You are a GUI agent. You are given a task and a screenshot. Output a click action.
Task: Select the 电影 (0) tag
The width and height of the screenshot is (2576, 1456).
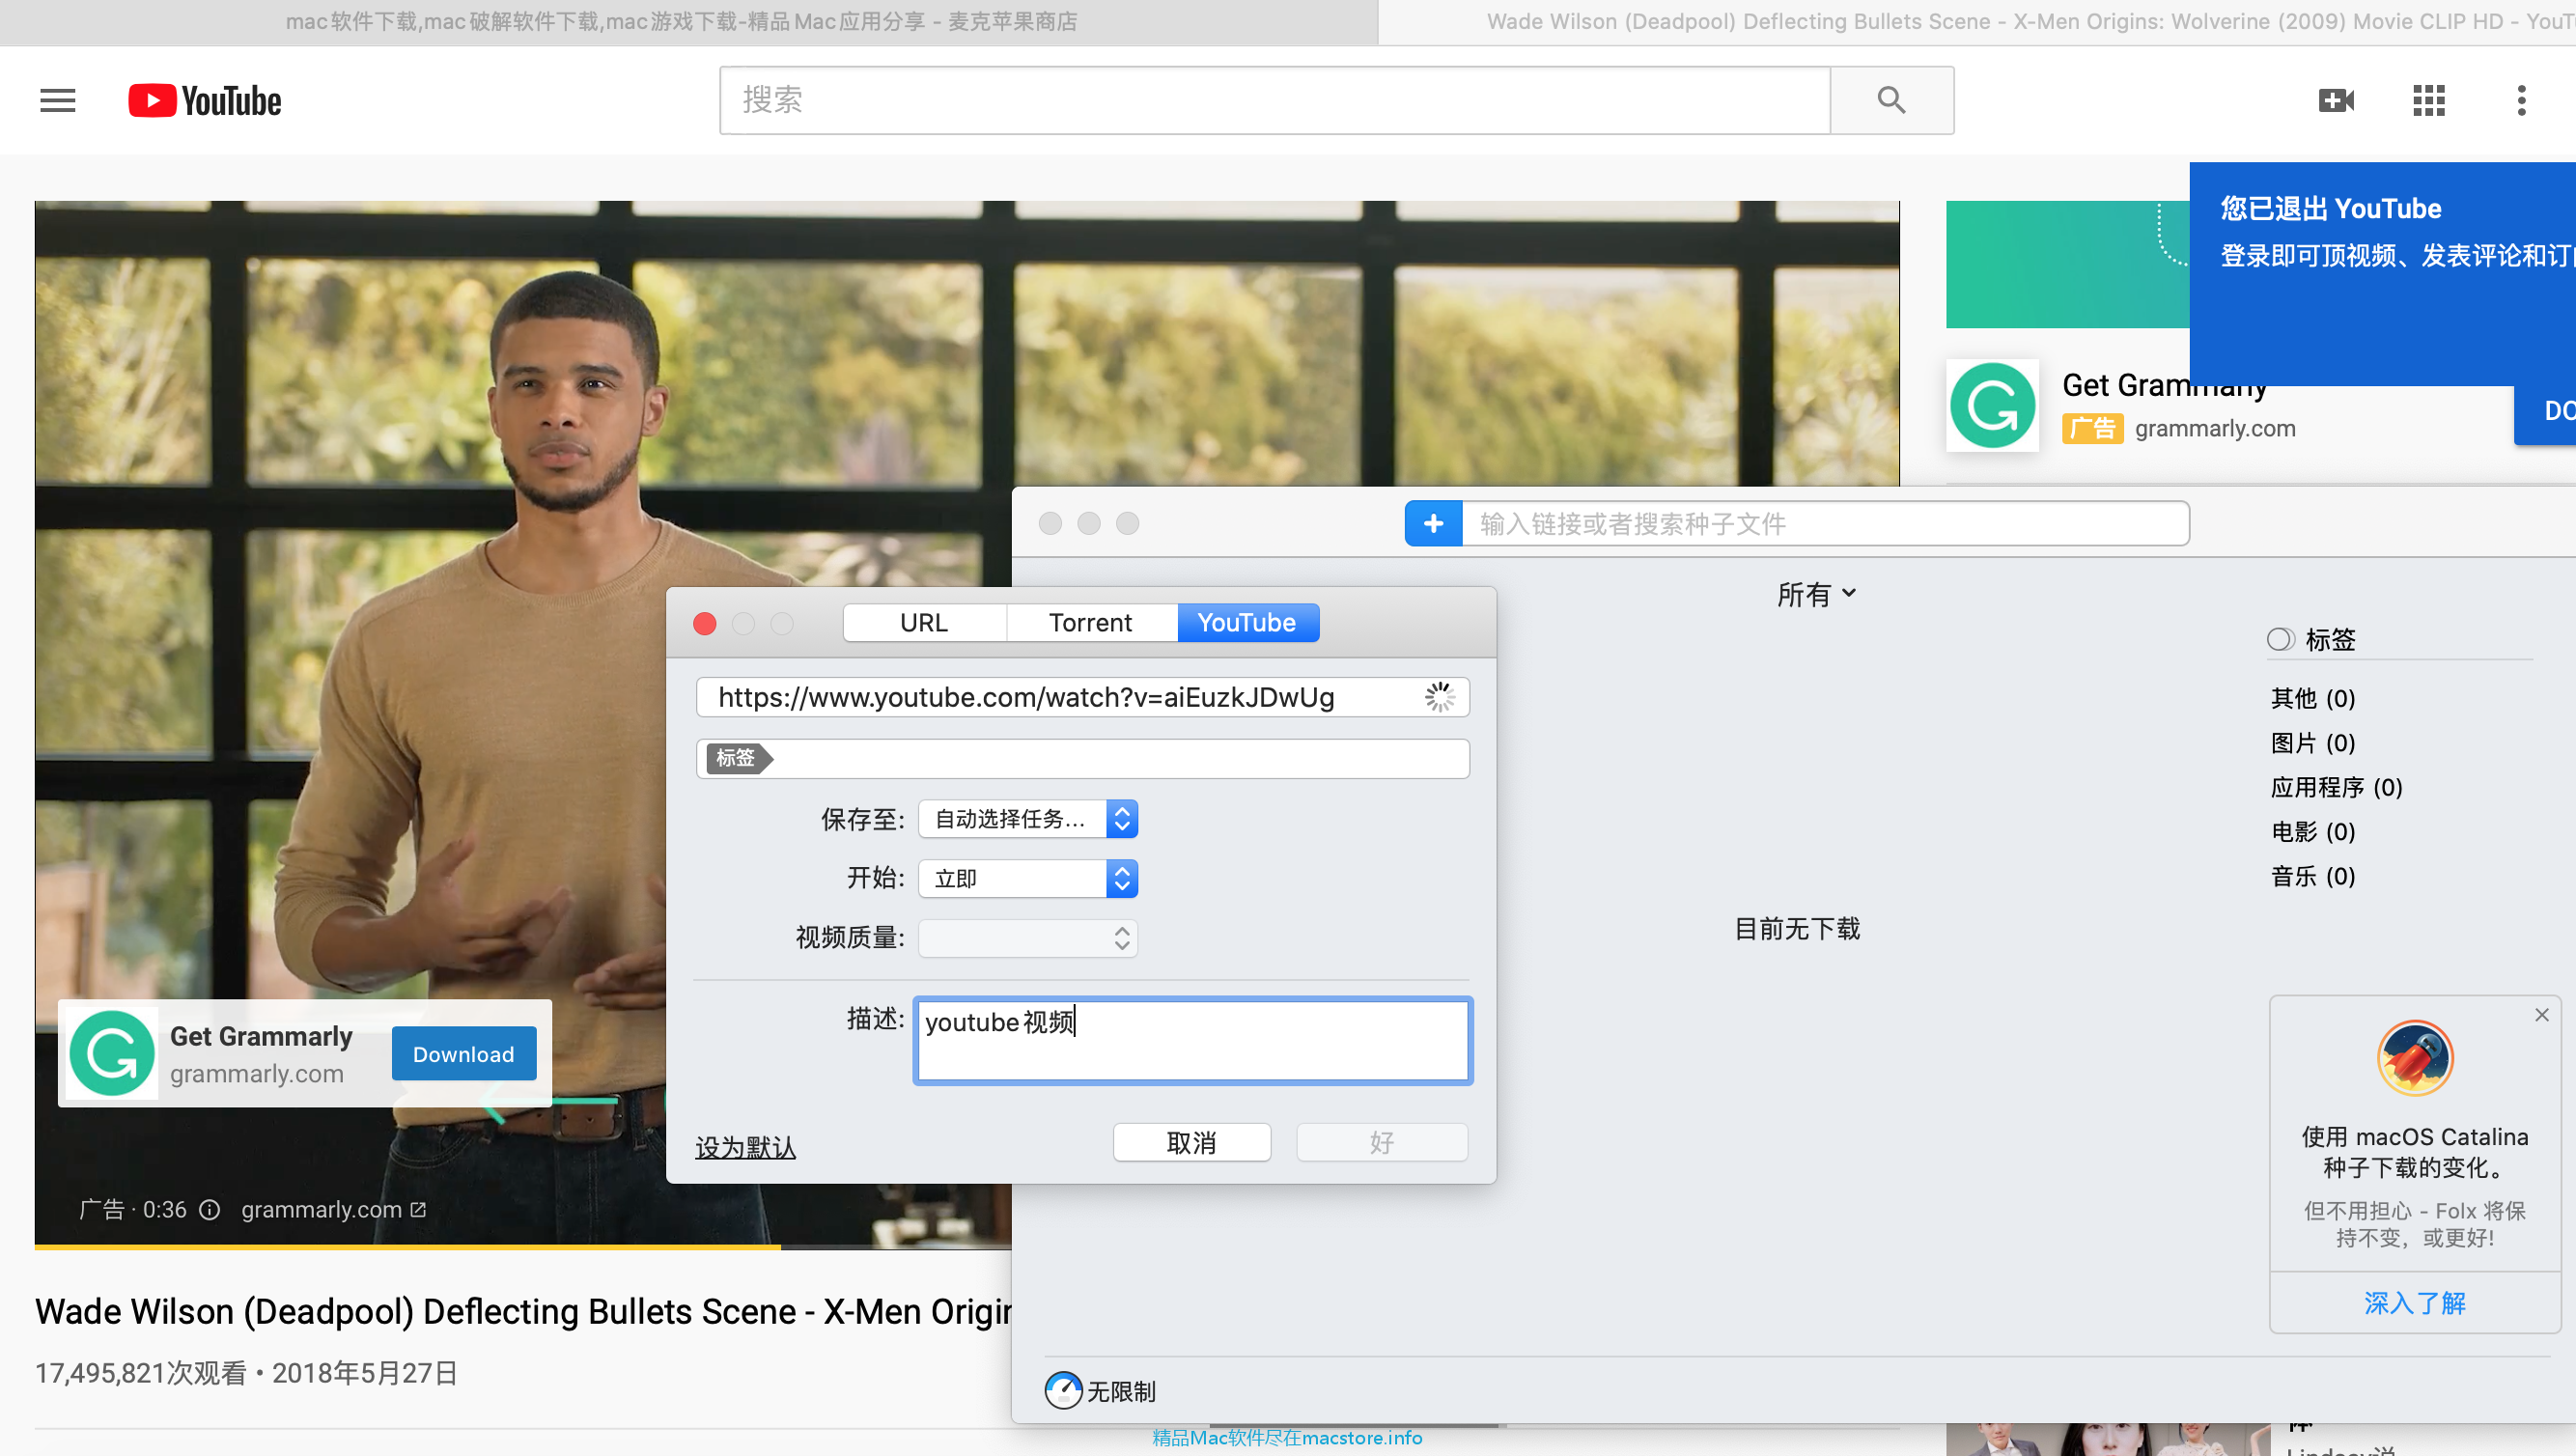2313,832
